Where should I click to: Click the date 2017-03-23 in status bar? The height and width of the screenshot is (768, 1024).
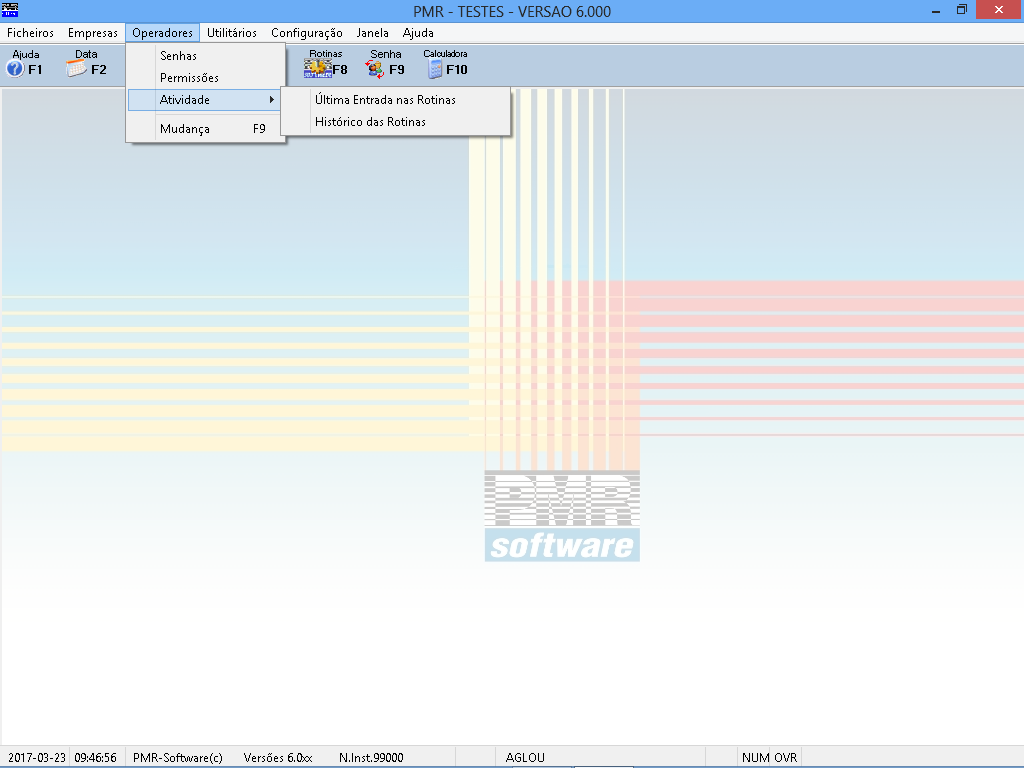tap(37, 758)
